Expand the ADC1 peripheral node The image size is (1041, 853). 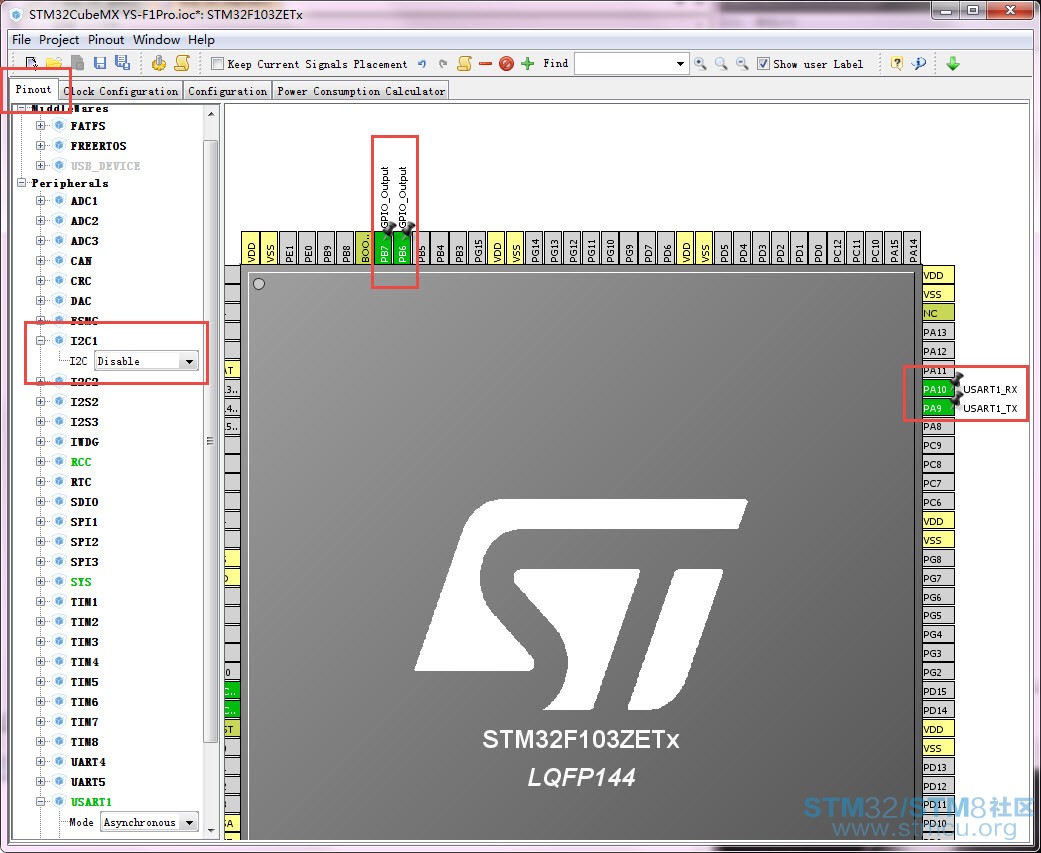point(40,200)
